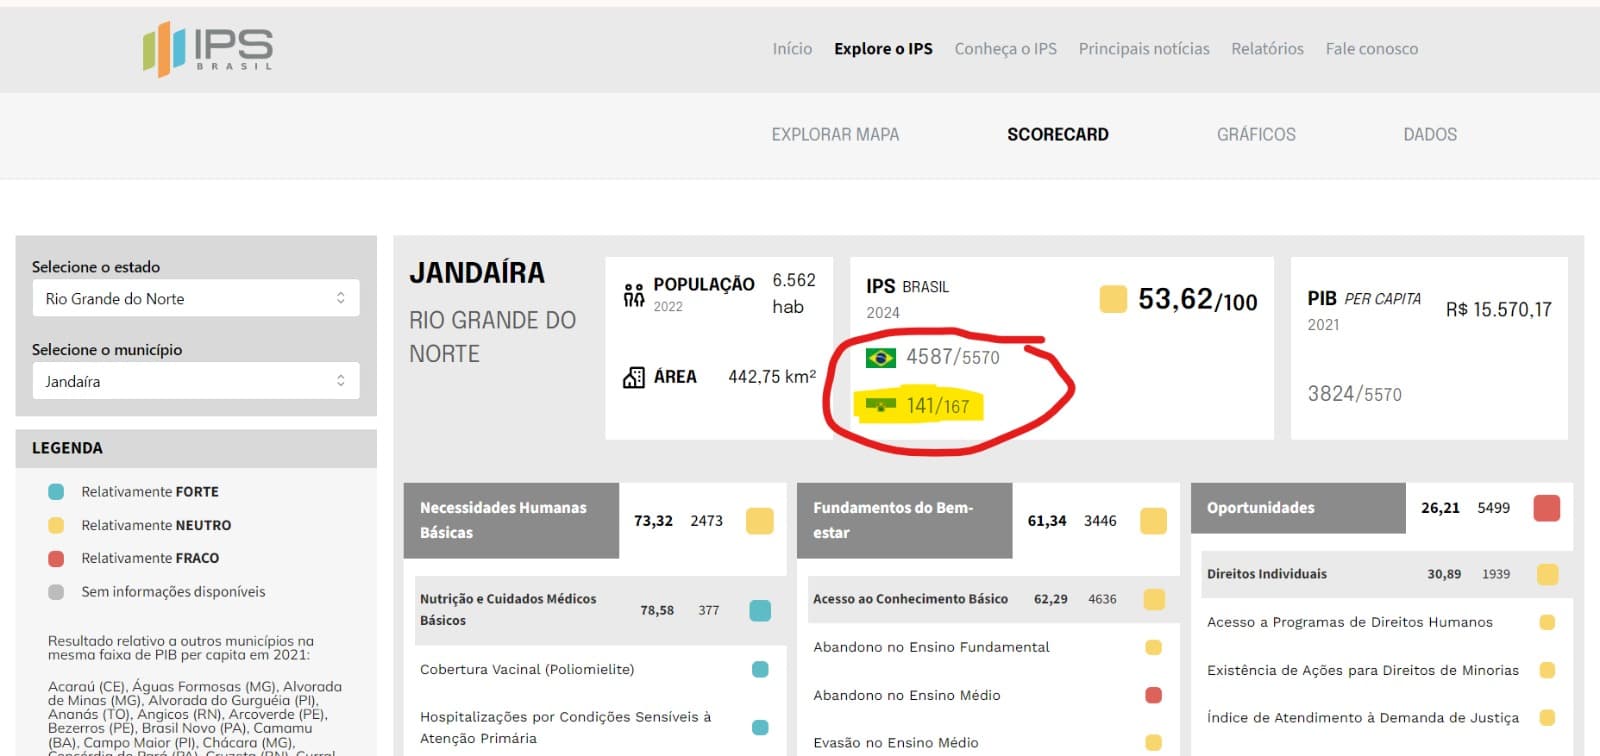Click yellow swatch for Evasão no Ensino Médio
The width and height of the screenshot is (1600, 756).
click(x=1154, y=742)
